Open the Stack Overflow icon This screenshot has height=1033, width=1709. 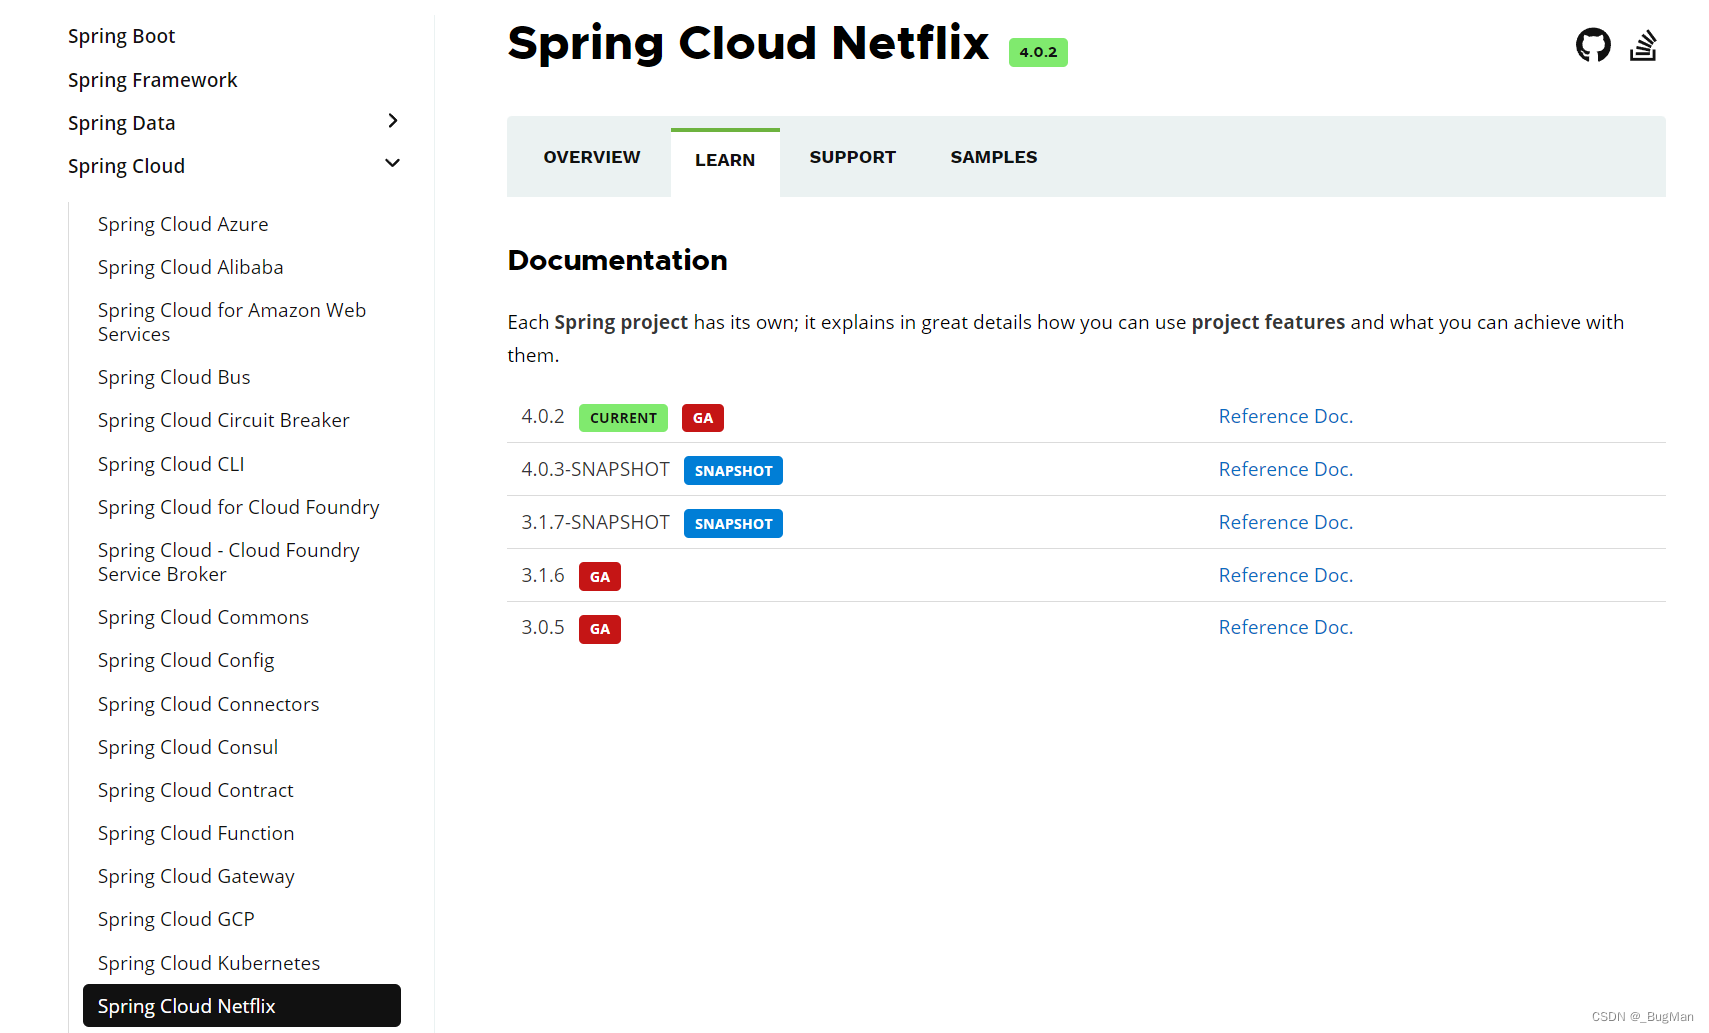pyautogui.click(x=1643, y=45)
